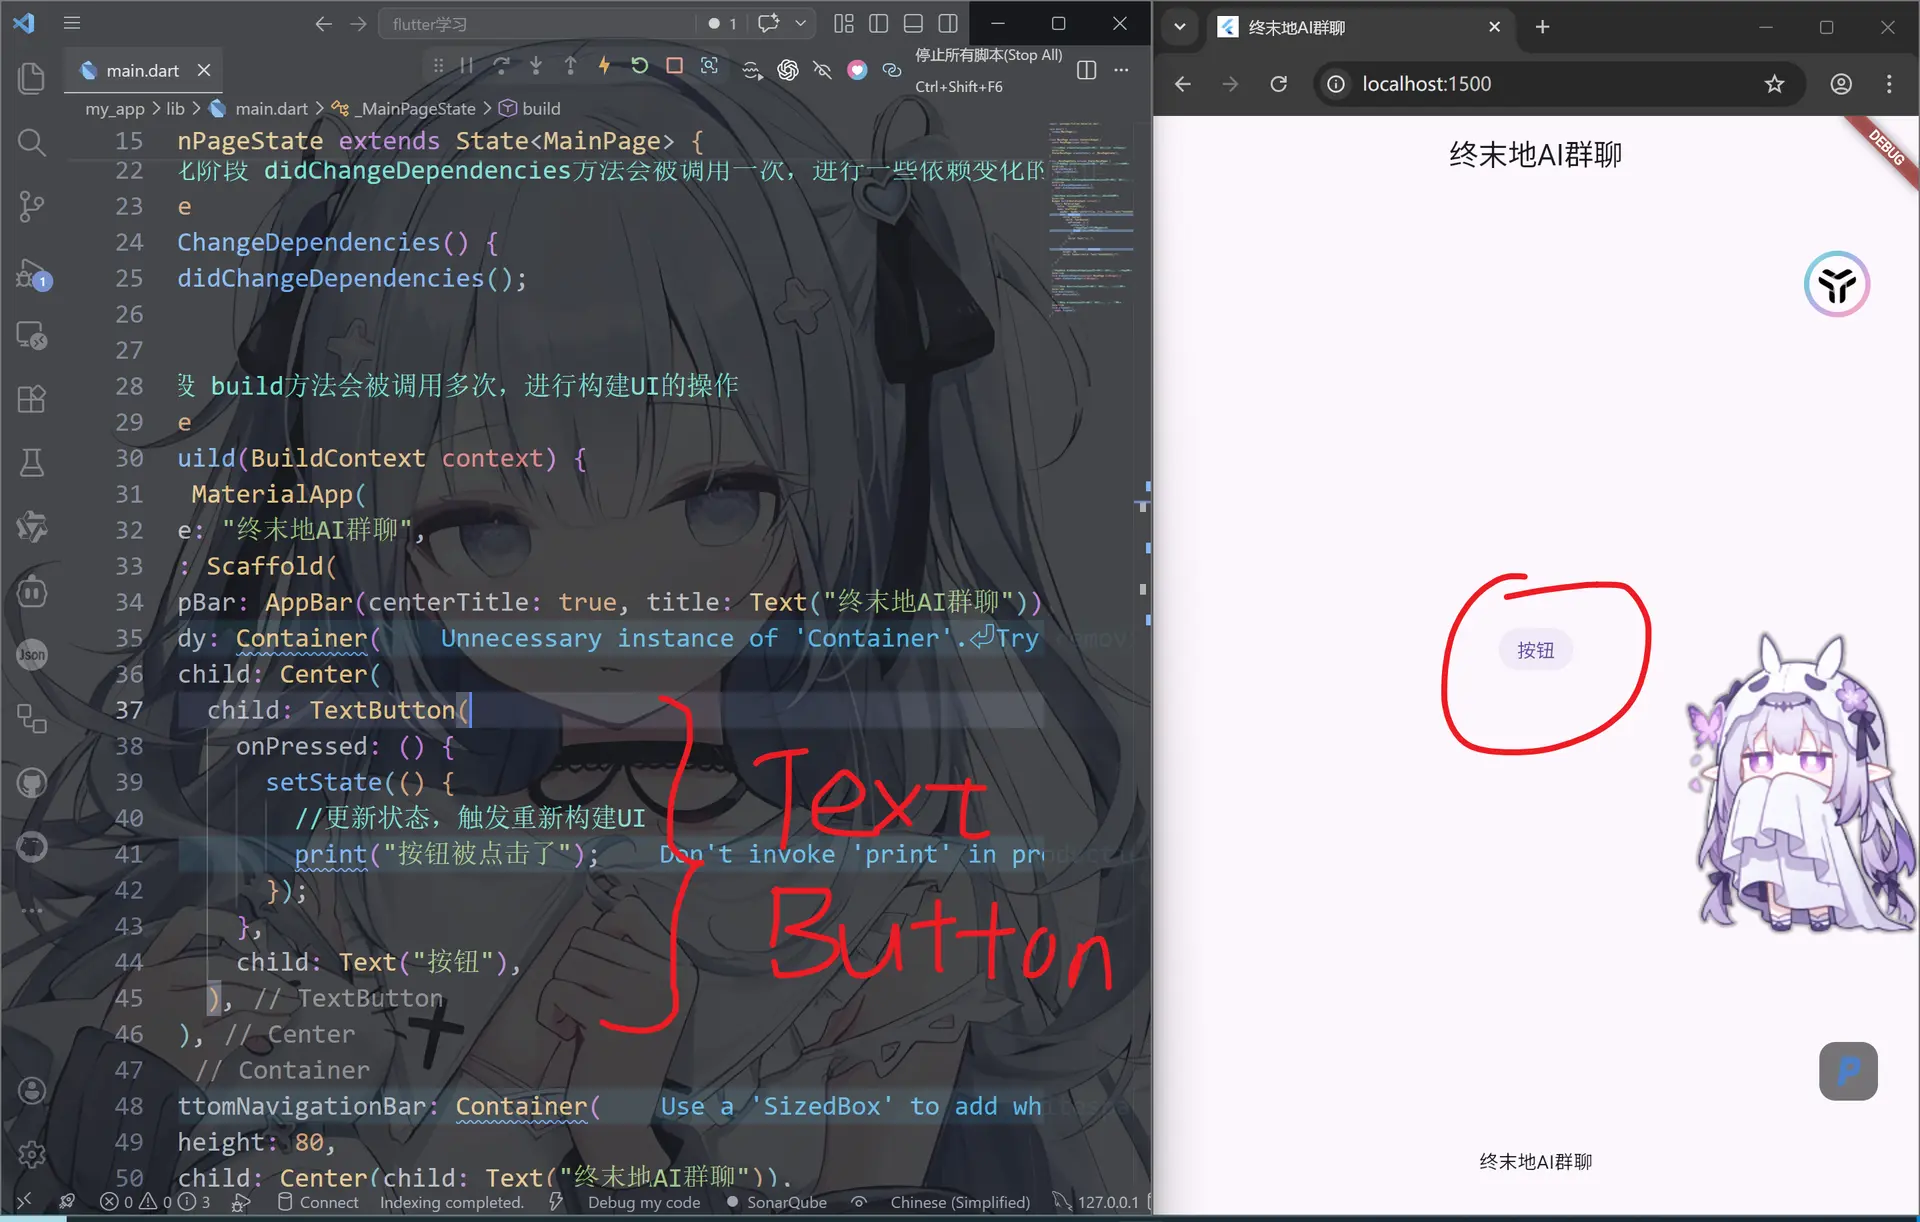Reload the localhost page in the browser

pos(1278,84)
